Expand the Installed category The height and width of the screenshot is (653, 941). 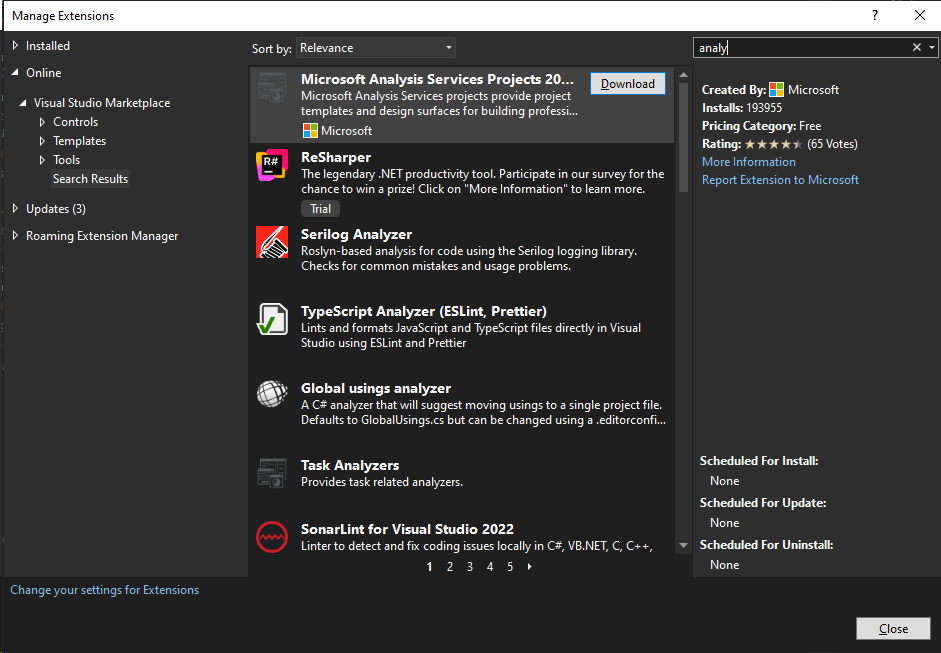point(15,46)
